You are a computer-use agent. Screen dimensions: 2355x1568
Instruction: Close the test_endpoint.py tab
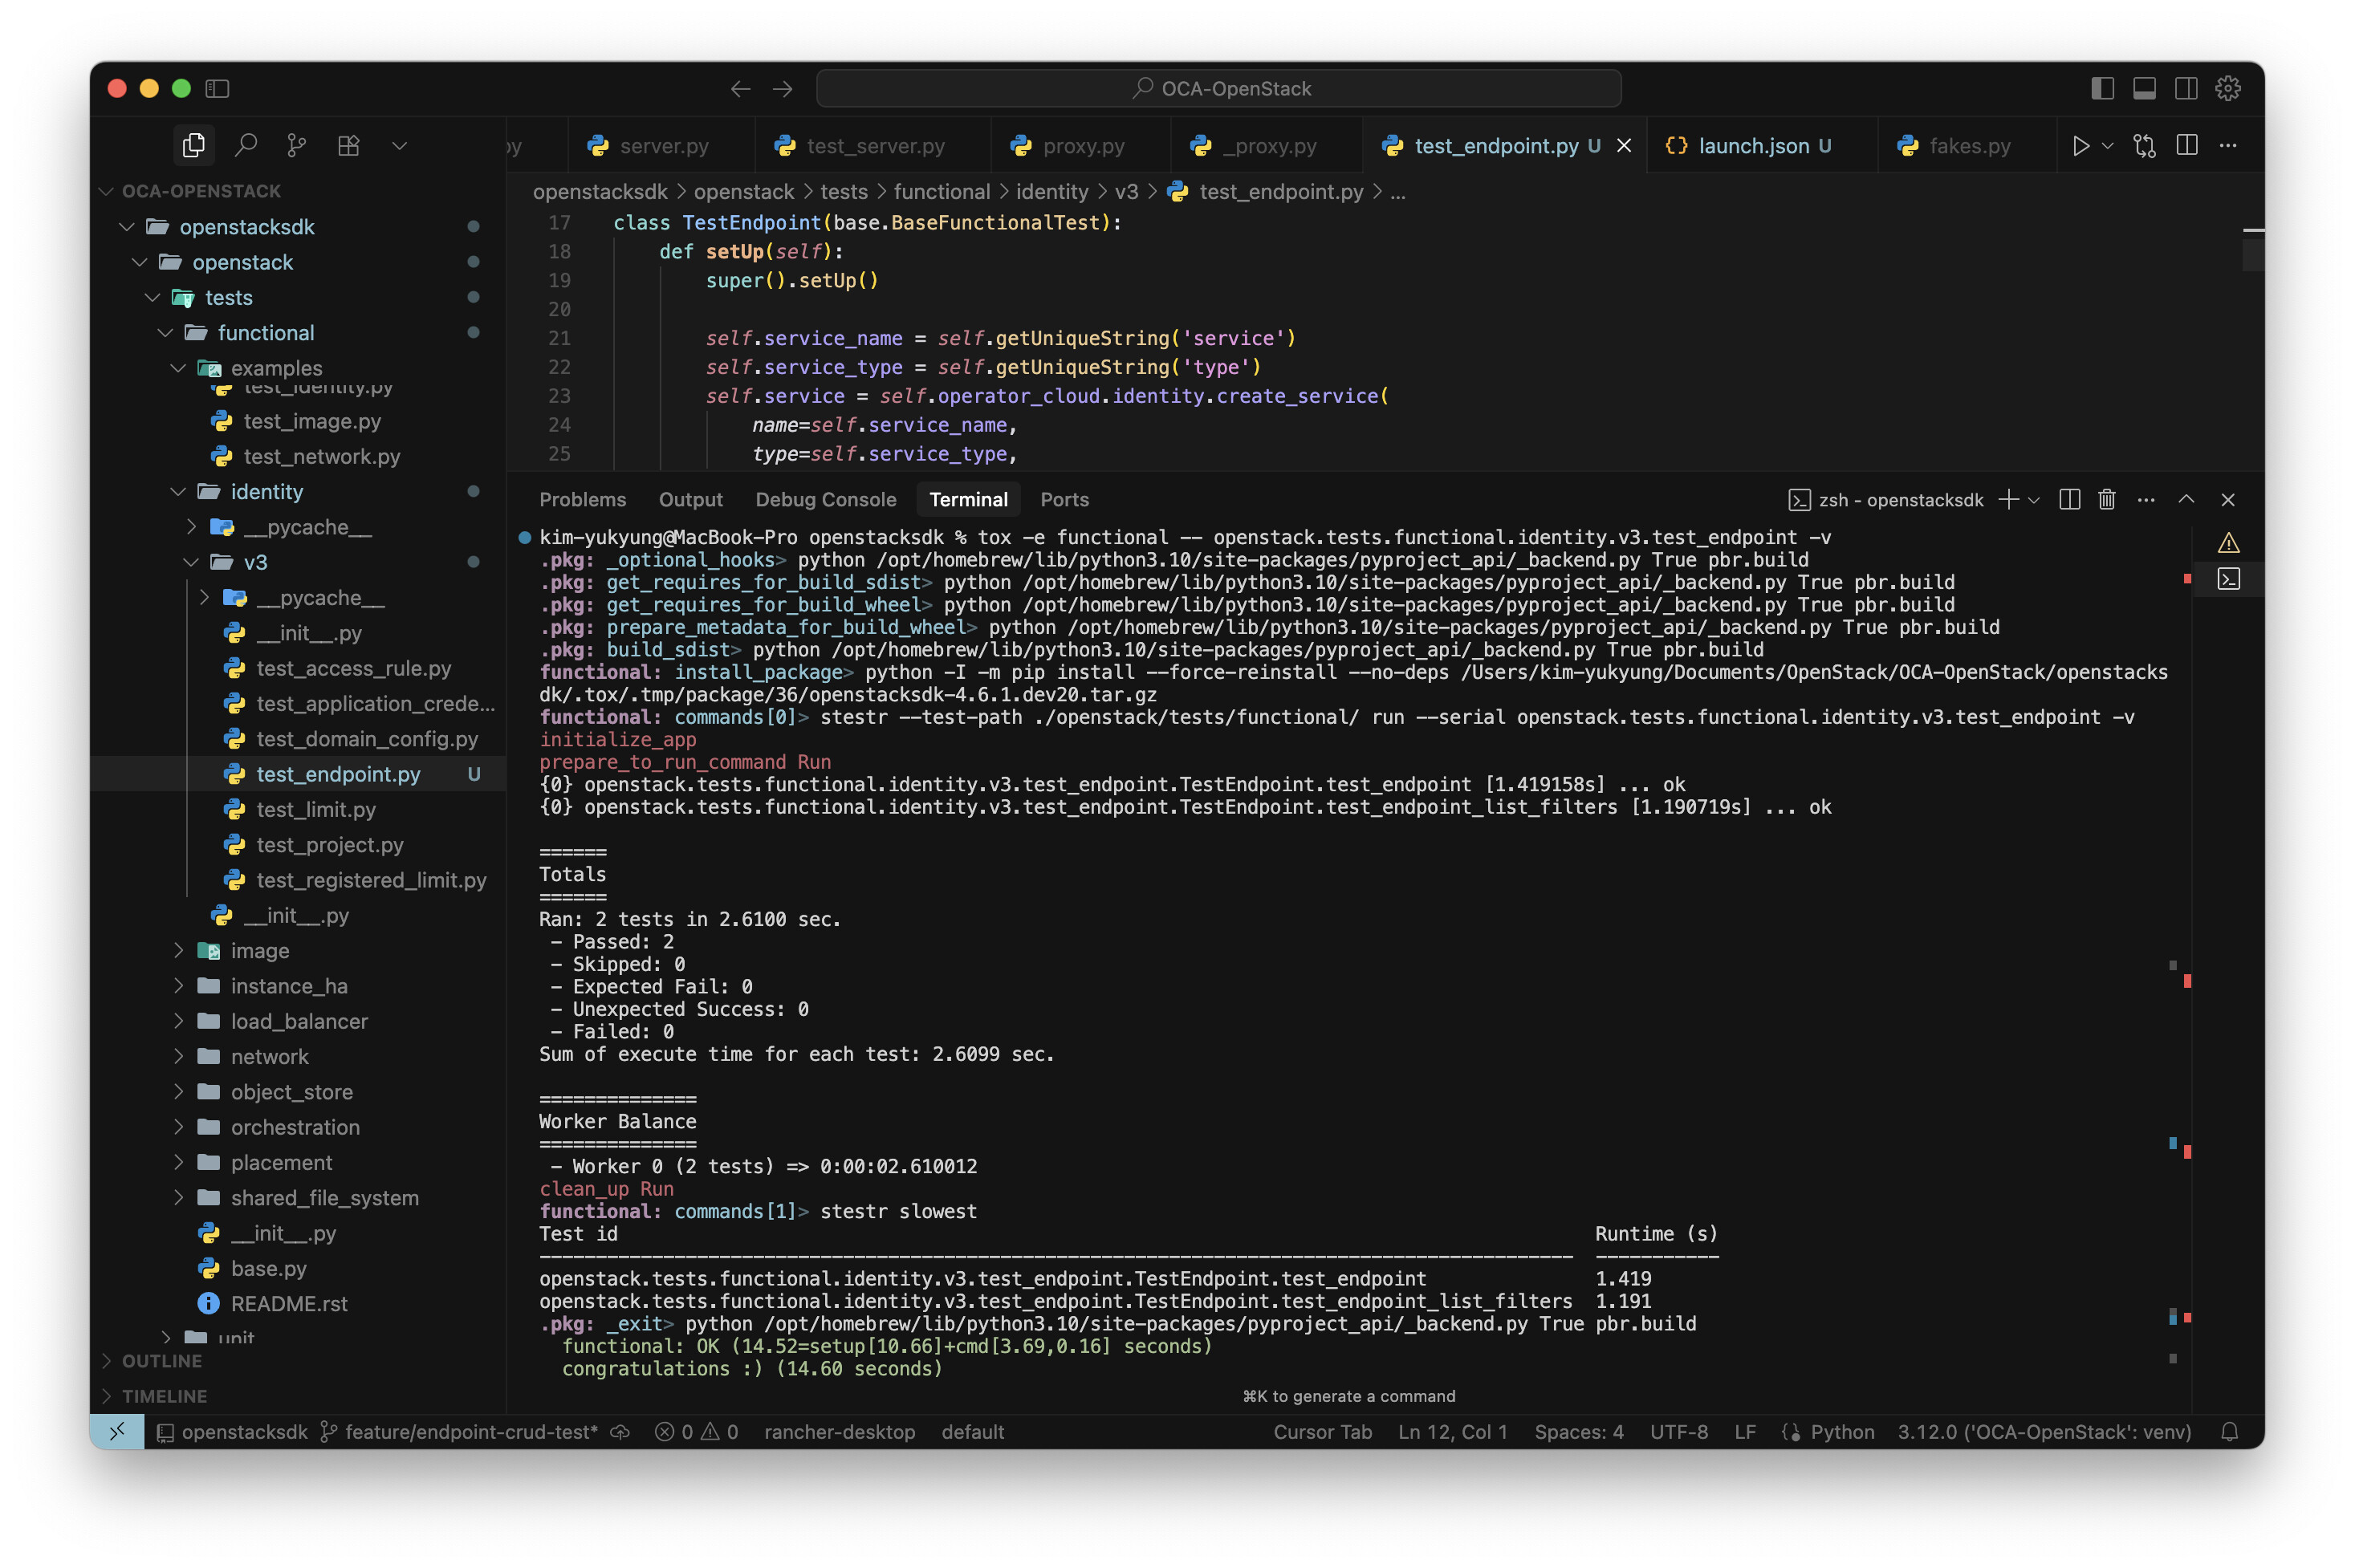tap(1624, 146)
